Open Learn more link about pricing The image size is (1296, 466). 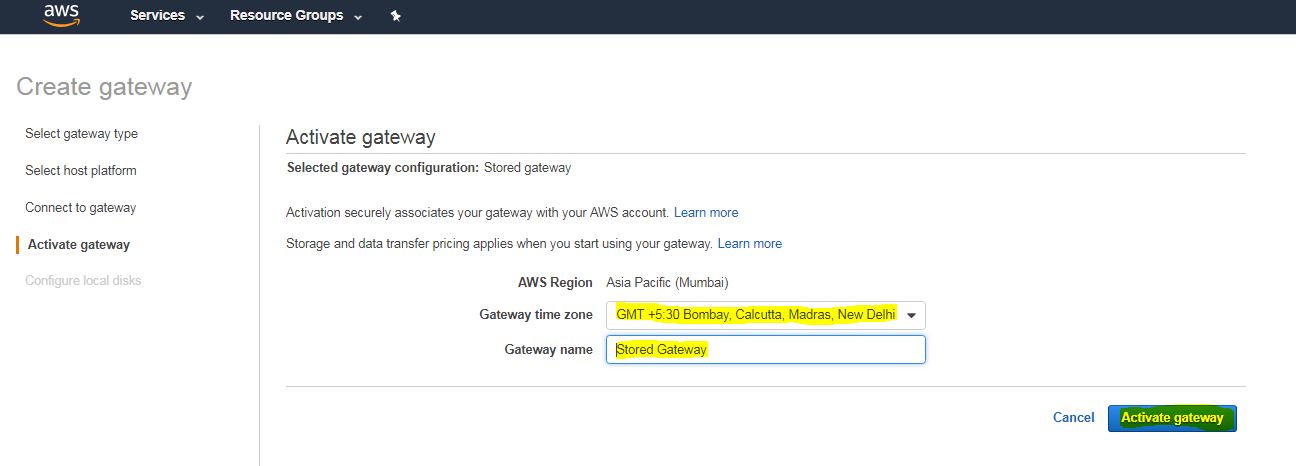(750, 244)
